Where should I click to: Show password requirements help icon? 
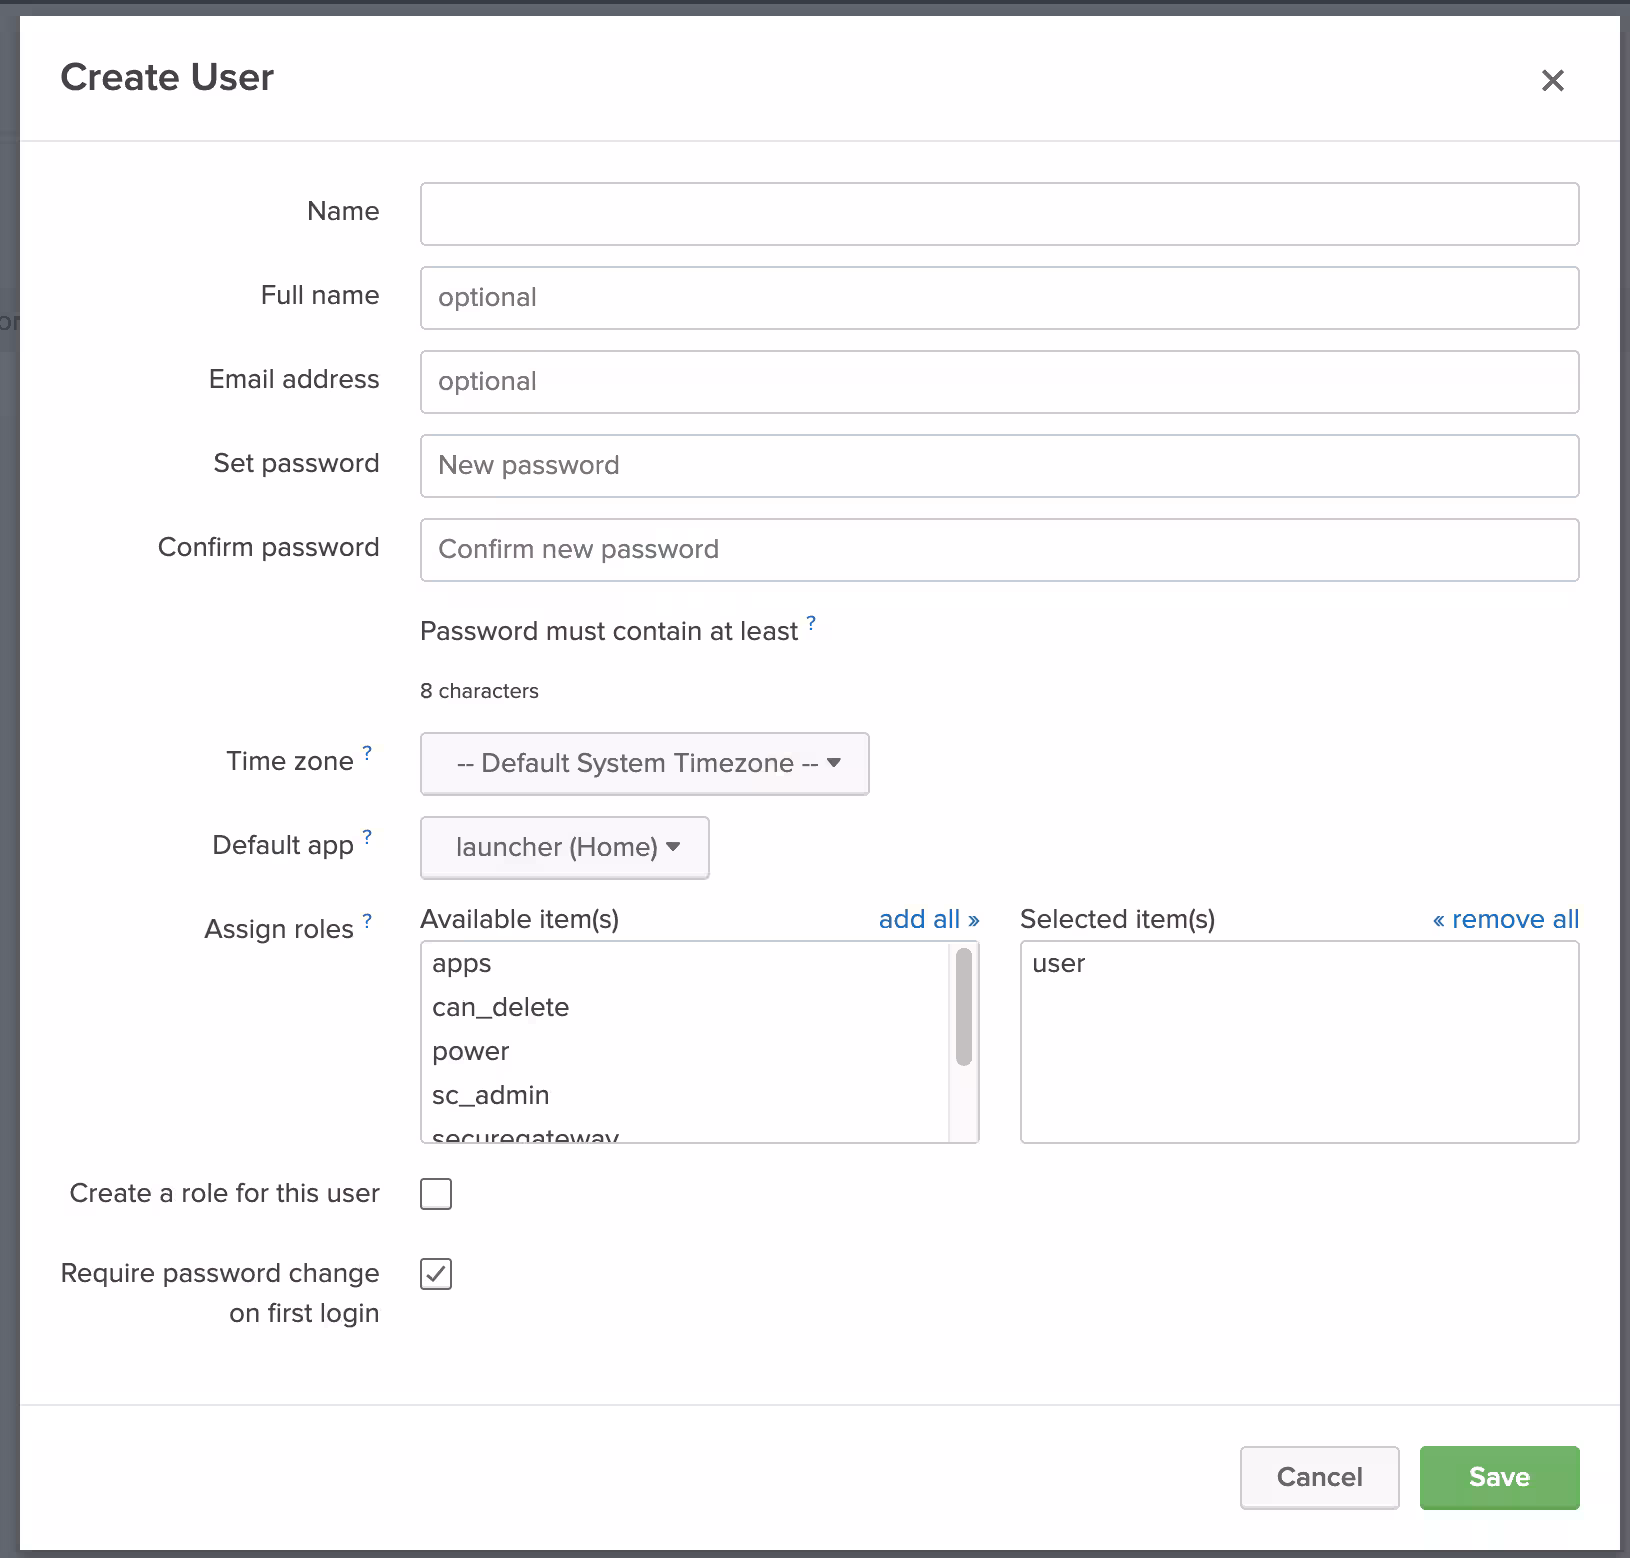(811, 623)
